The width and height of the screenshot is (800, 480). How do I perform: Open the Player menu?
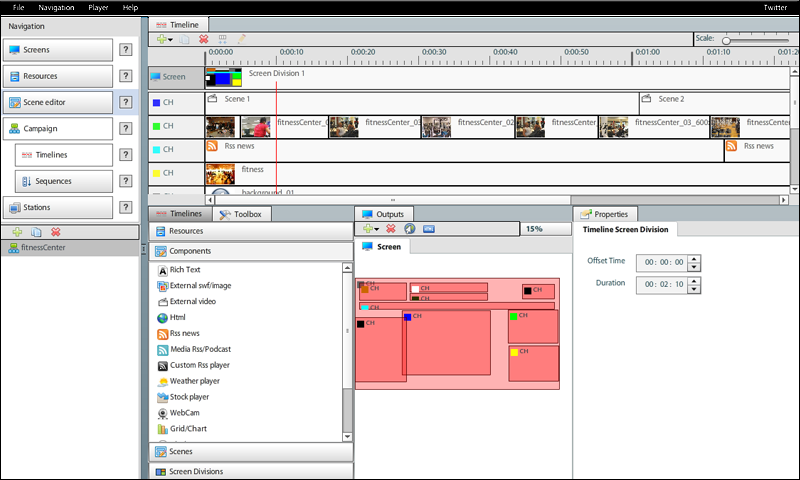click(x=98, y=7)
